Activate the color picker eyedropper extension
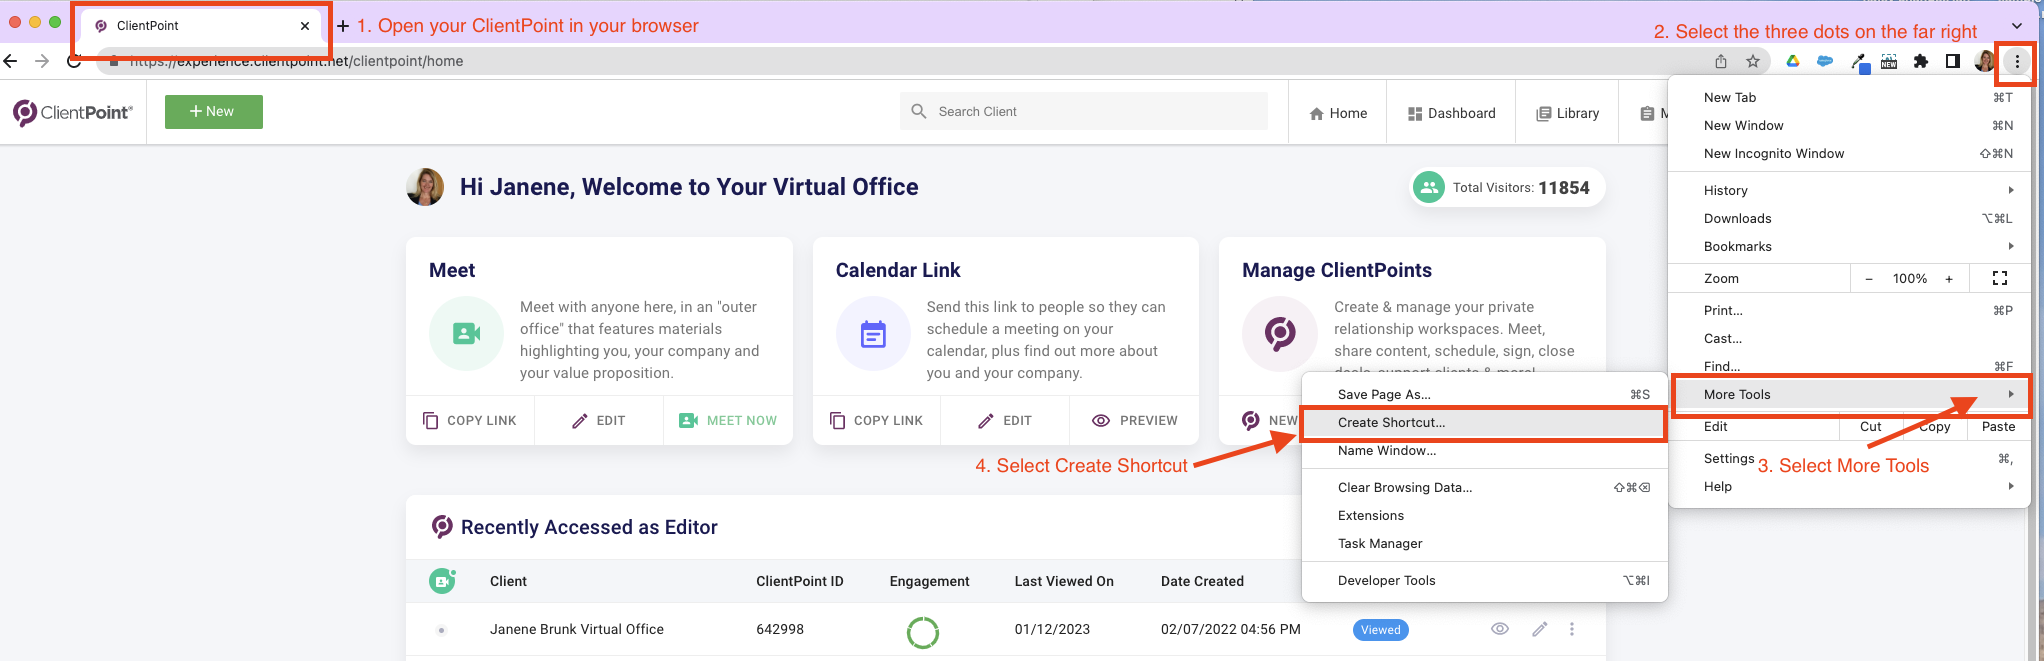 [x=1859, y=63]
